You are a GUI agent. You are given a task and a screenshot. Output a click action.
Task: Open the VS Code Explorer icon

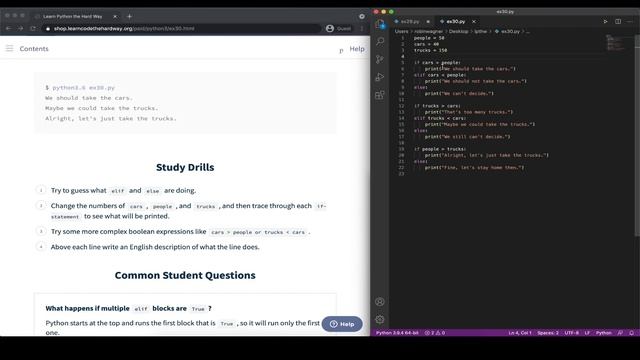click(380, 24)
